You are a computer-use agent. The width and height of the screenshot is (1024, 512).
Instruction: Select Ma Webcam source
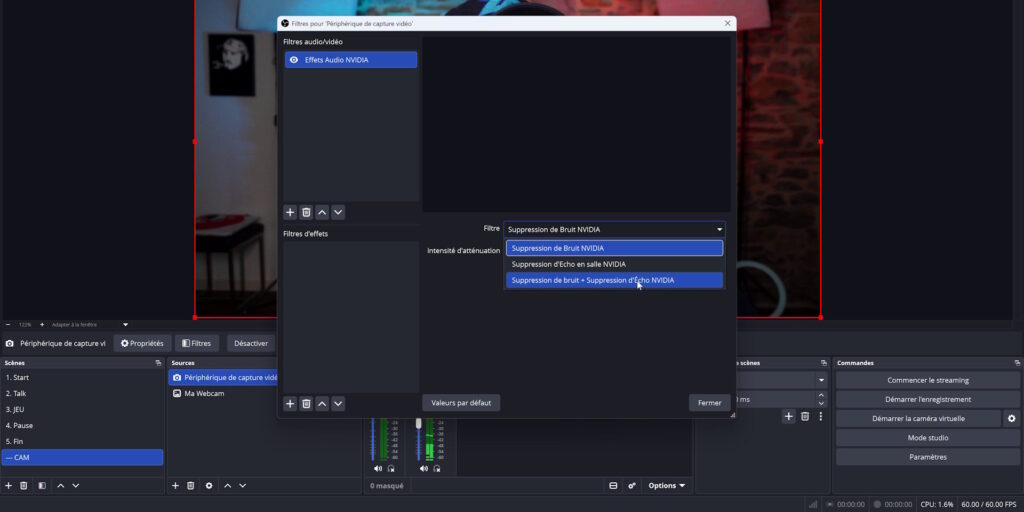[223, 394]
